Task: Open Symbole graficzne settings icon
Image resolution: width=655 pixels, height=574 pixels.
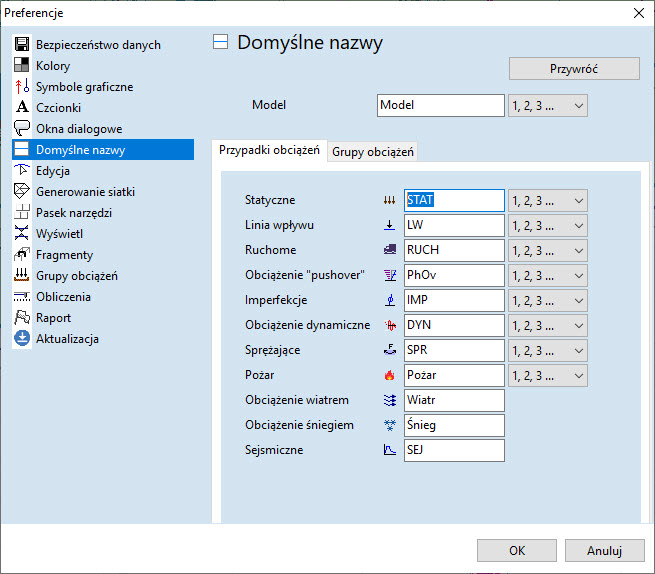Action: [21, 87]
